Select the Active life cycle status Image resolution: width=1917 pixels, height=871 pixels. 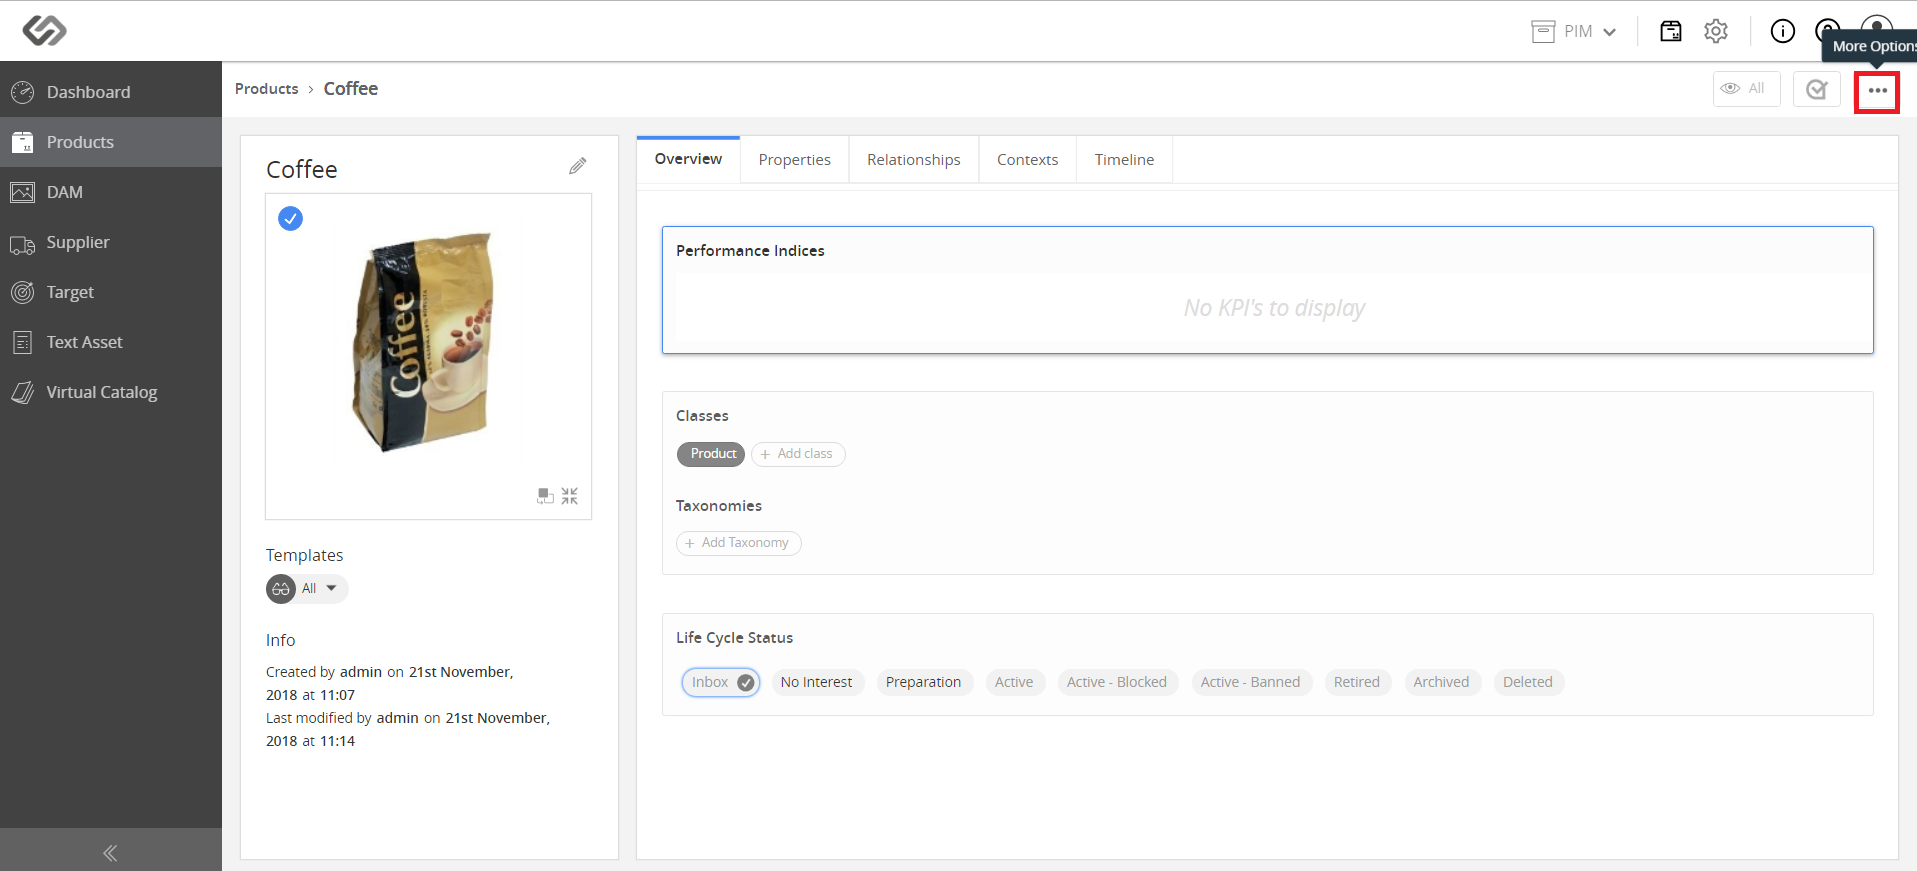click(x=1014, y=682)
